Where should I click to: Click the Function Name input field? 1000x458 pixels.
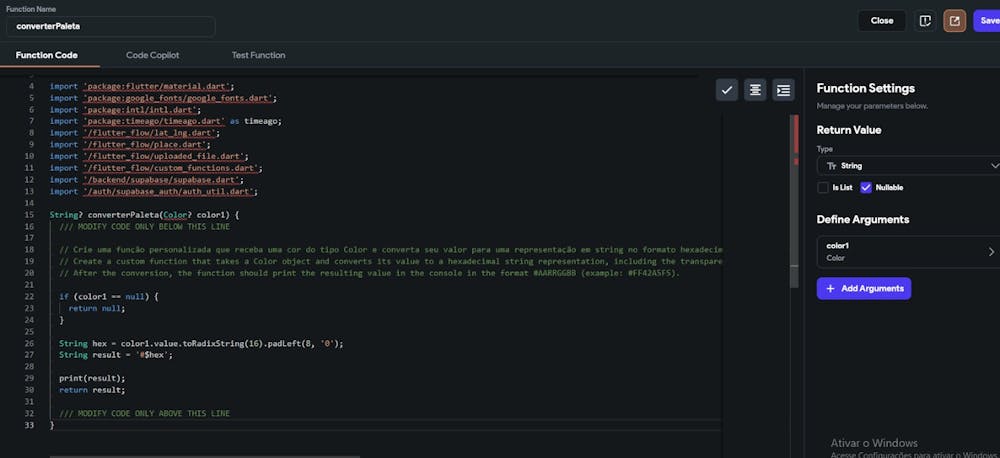(110, 26)
